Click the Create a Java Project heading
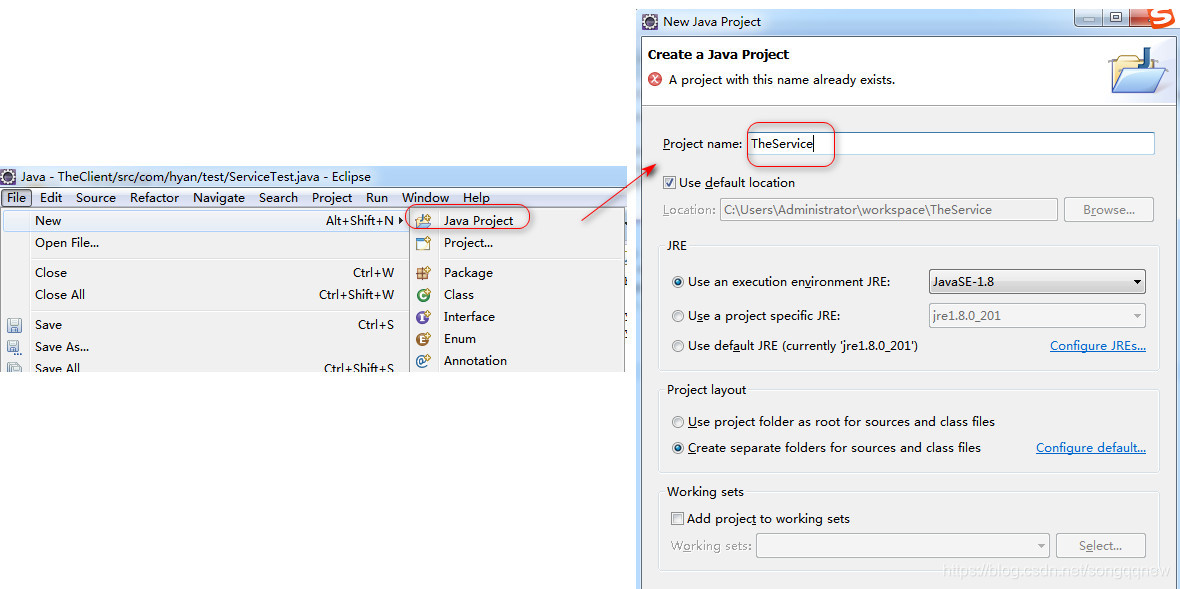1180x589 pixels. [x=718, y=54]
